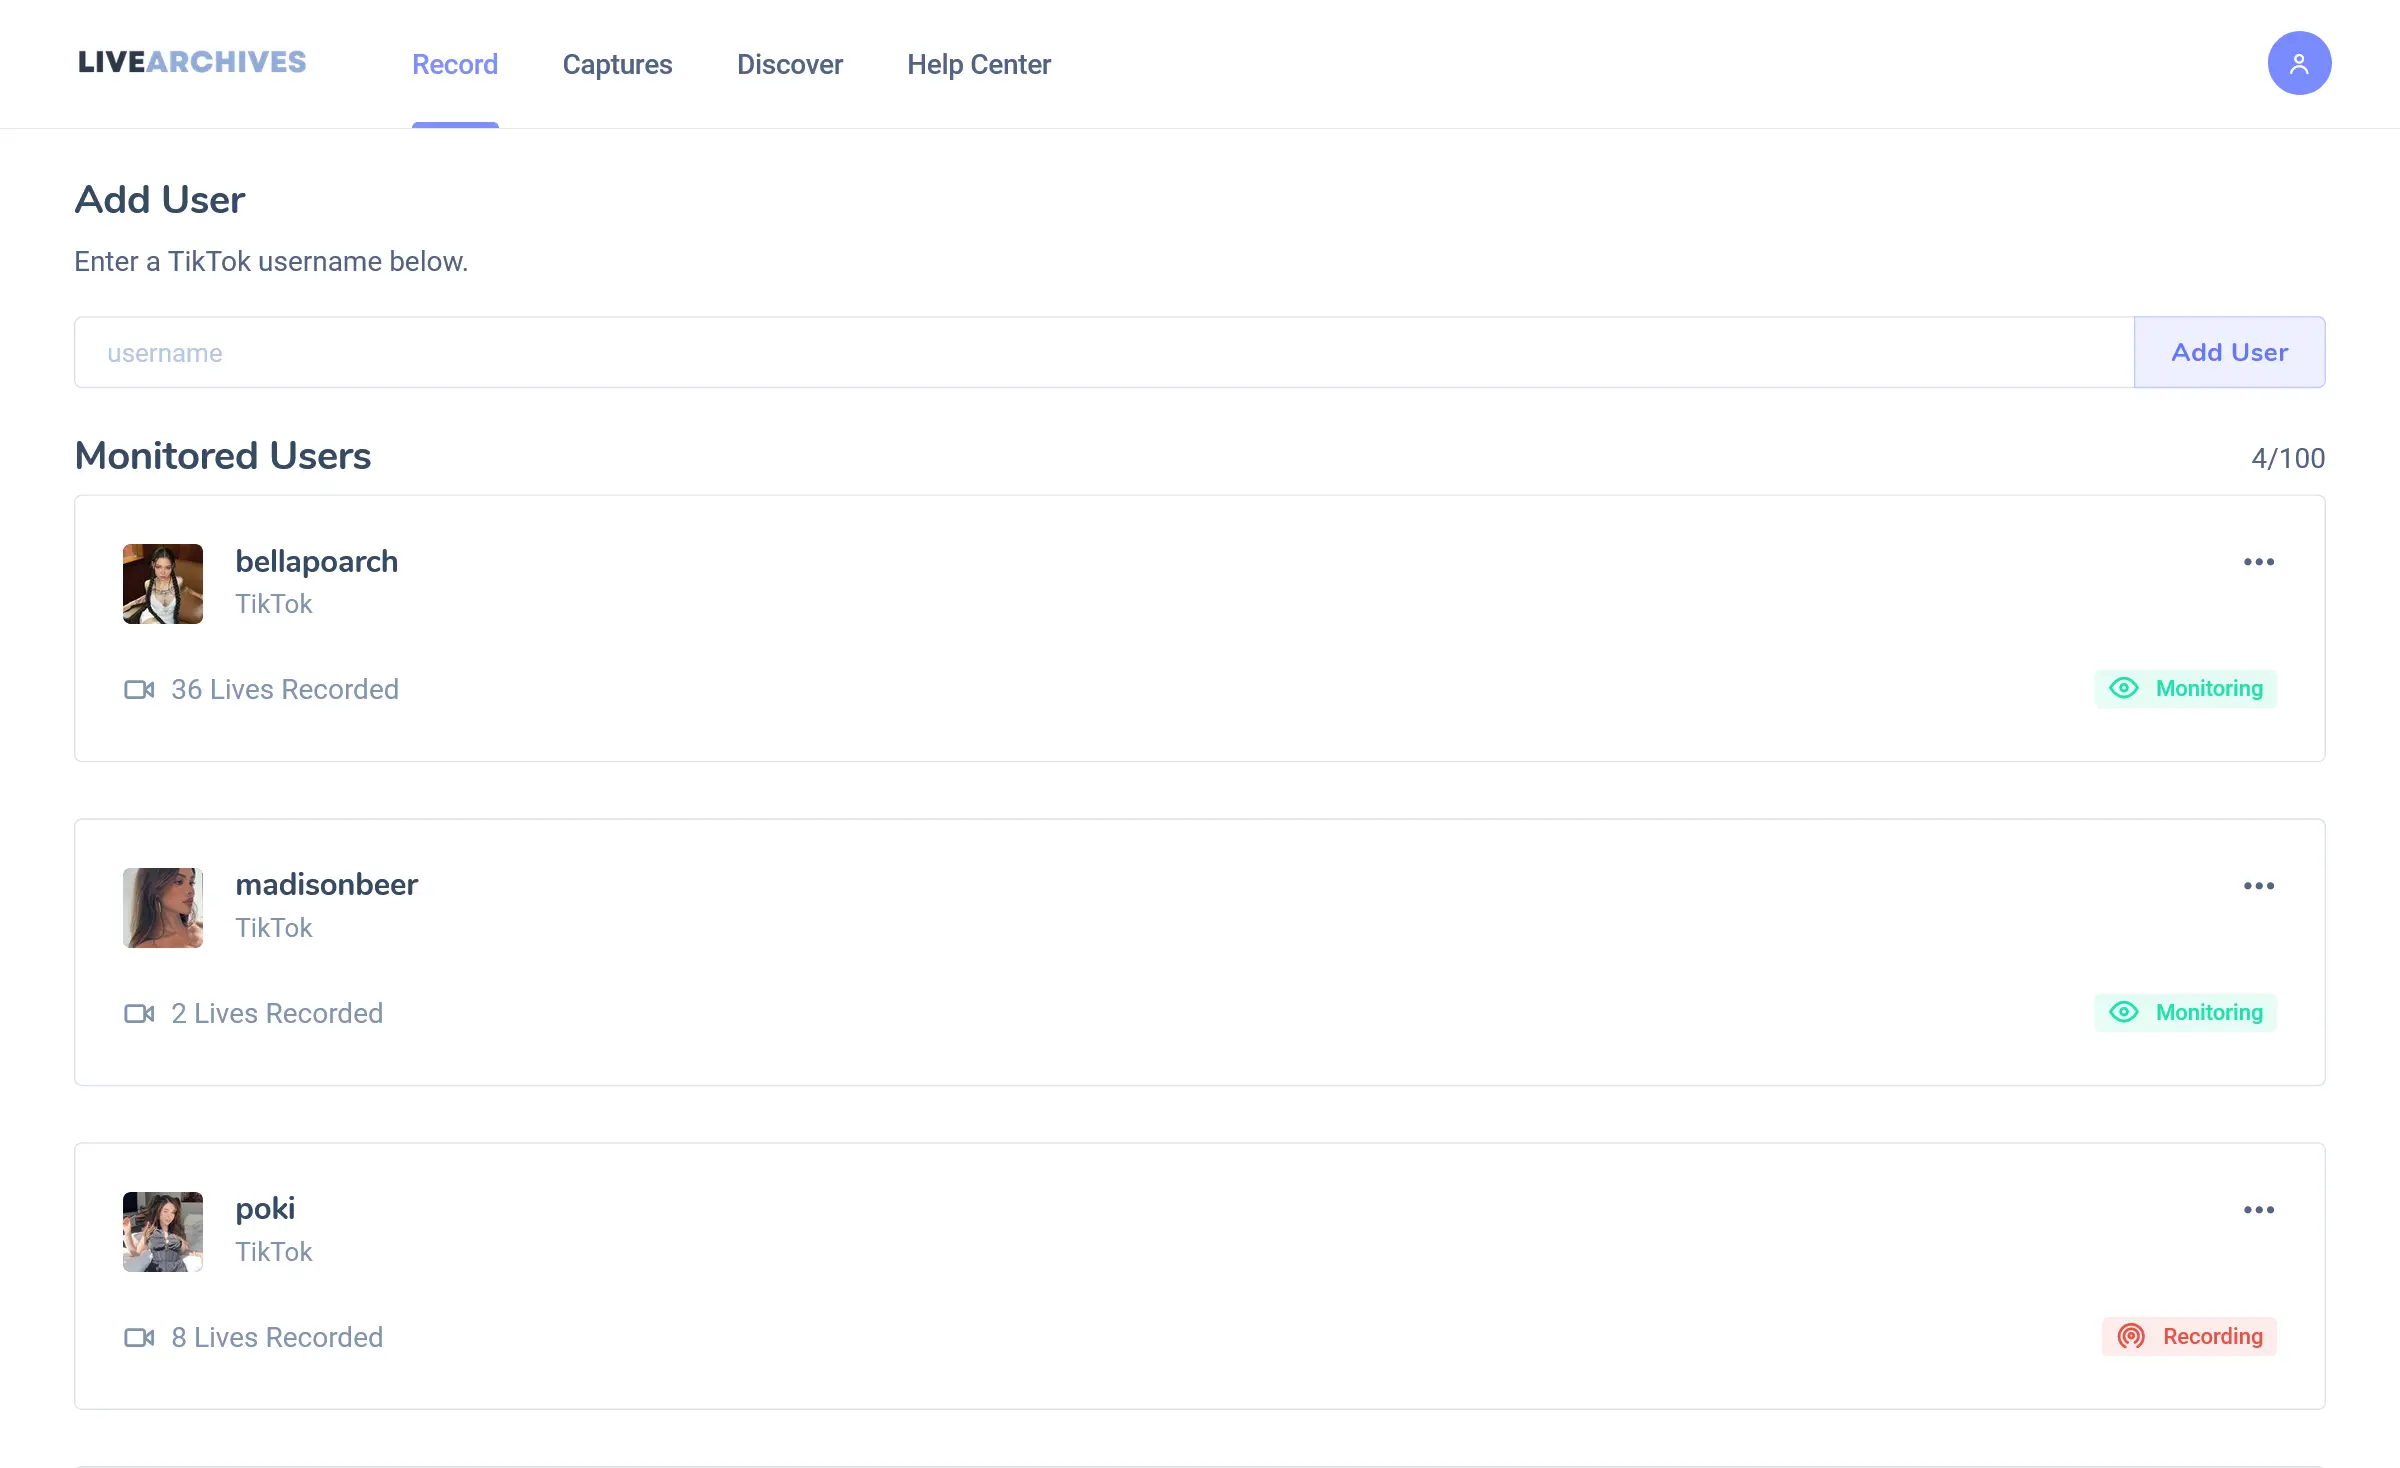The width and height of the screenshot is (2400, 1468).
Task: Switch to the Discover tab
Action: pyautogui.click(x=790, y=63)
